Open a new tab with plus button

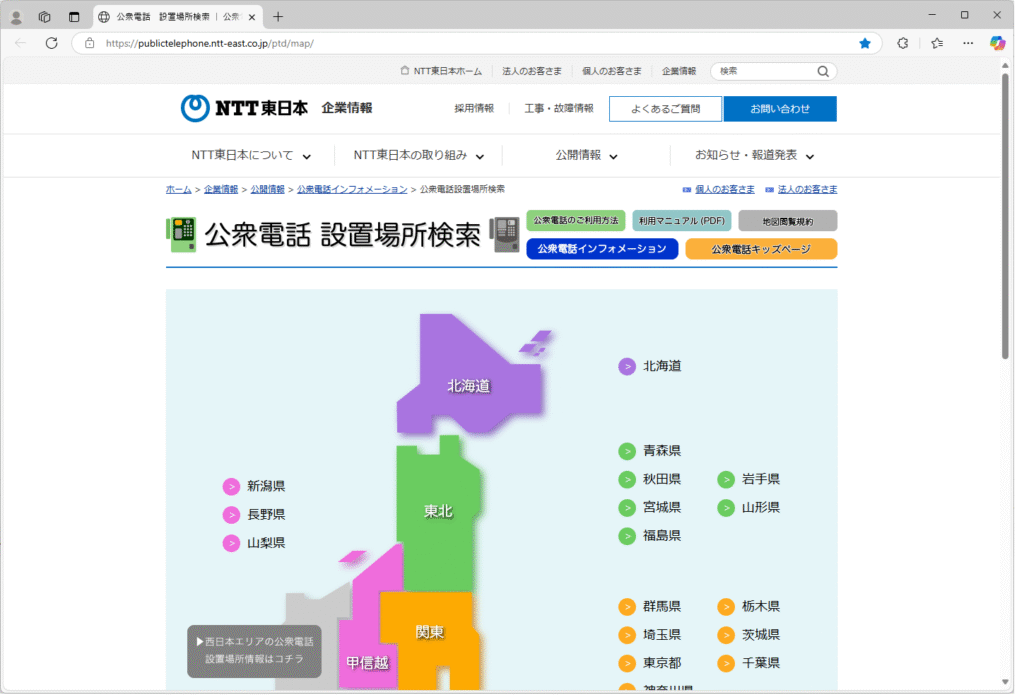tap(278, 17)
